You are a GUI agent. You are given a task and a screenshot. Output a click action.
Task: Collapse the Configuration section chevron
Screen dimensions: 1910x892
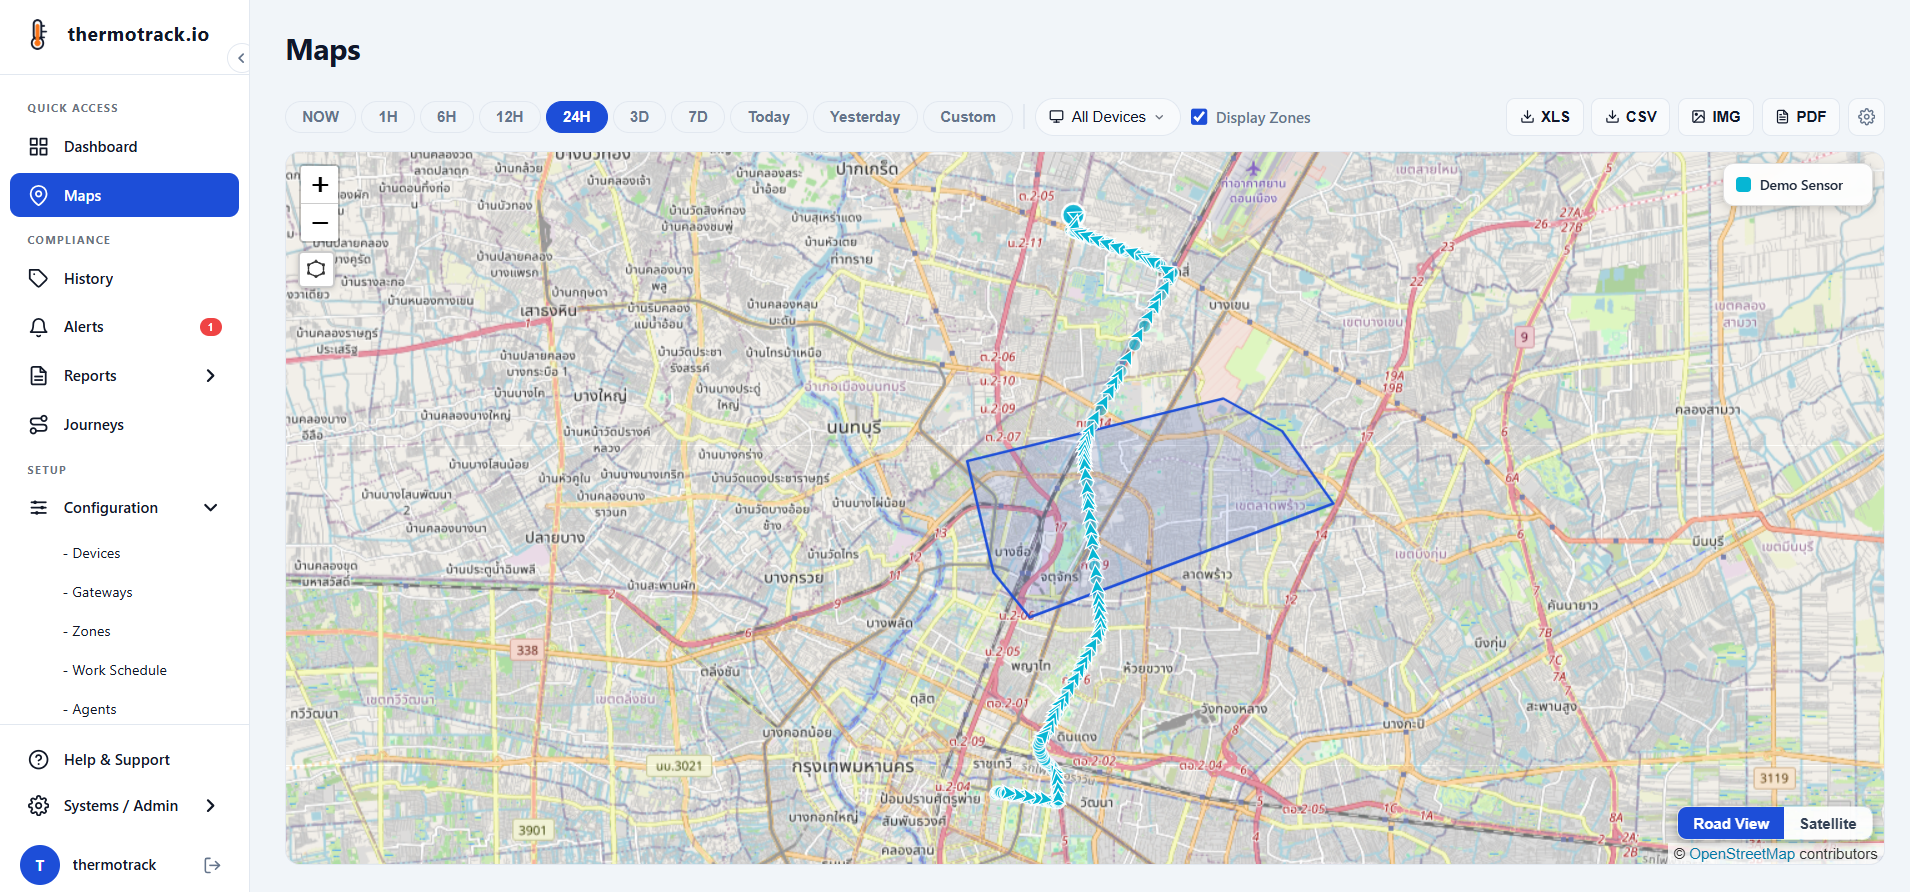(210, 508)
